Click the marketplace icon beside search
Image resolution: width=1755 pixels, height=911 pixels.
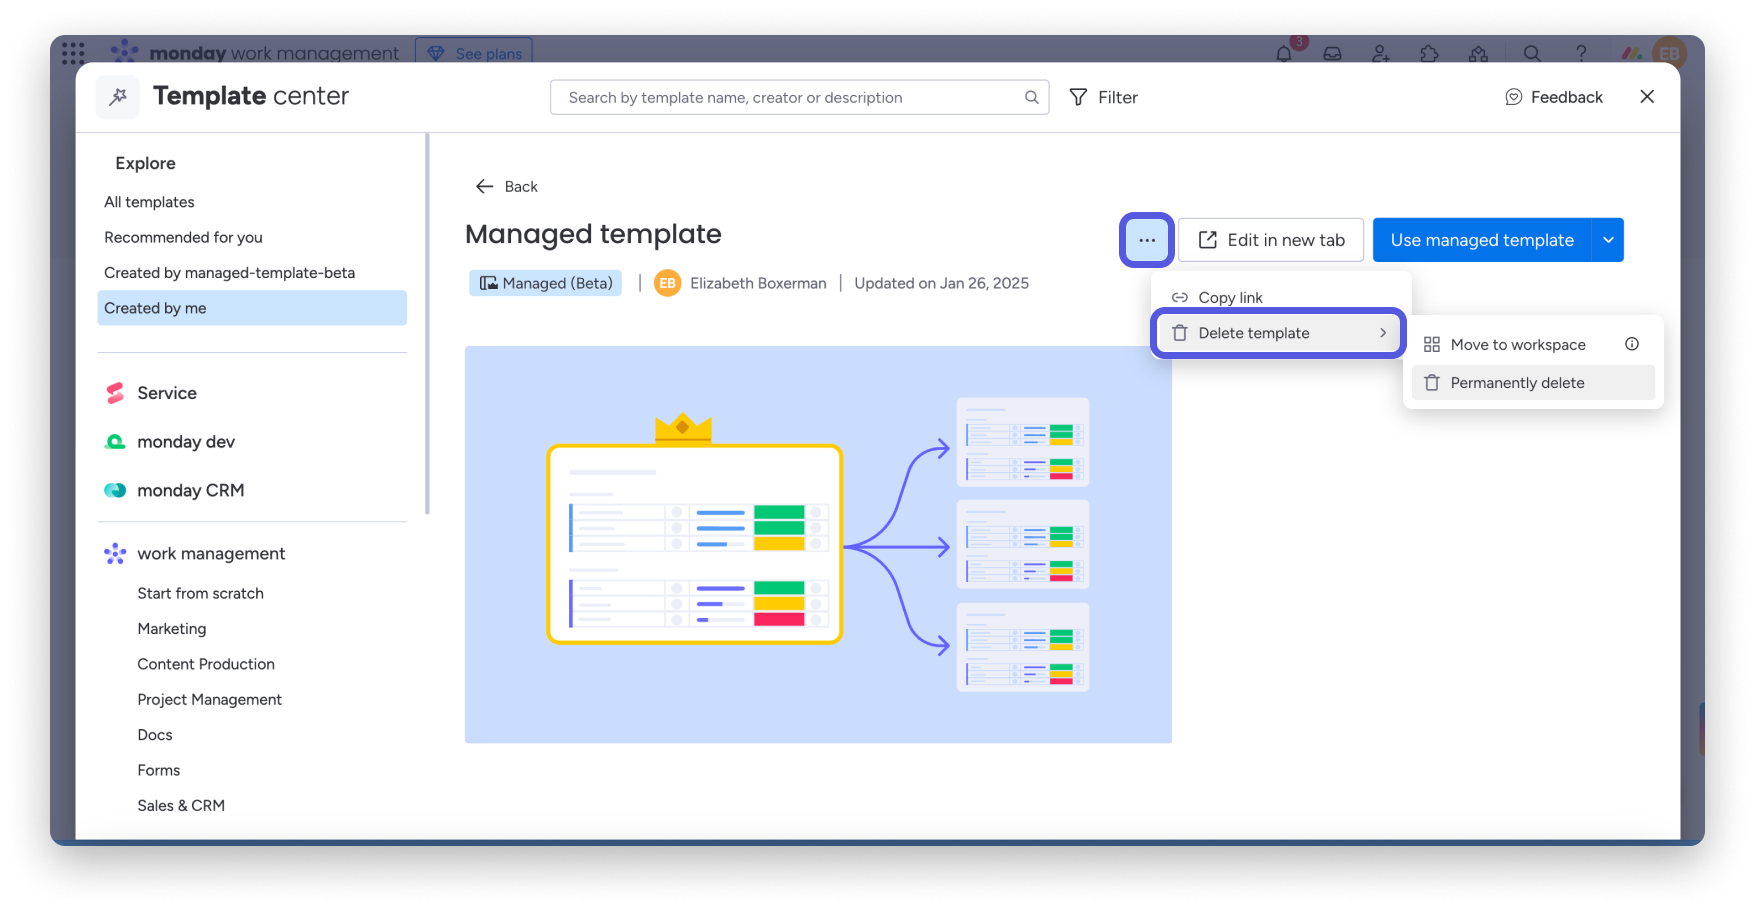[x=1479, y=53]
